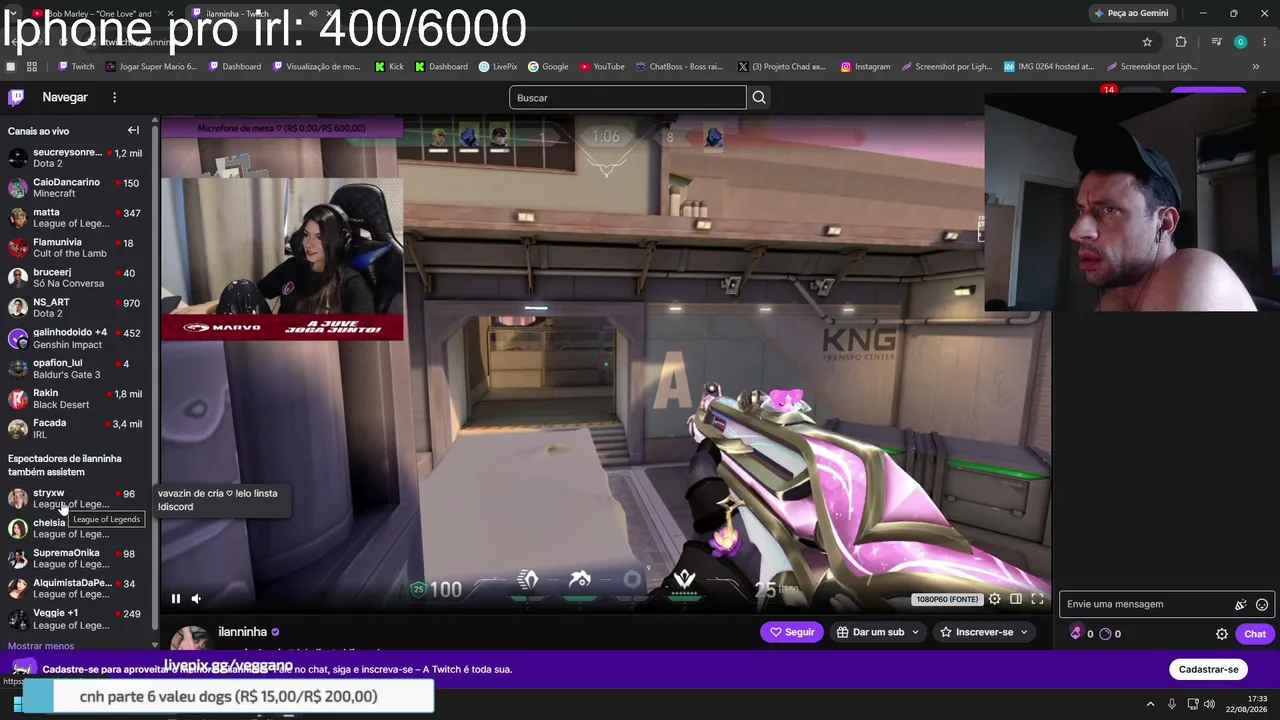Viewport: 1280px width, 720px height.
Task: Open ilanninha's profile avatar
Action: 189,638
